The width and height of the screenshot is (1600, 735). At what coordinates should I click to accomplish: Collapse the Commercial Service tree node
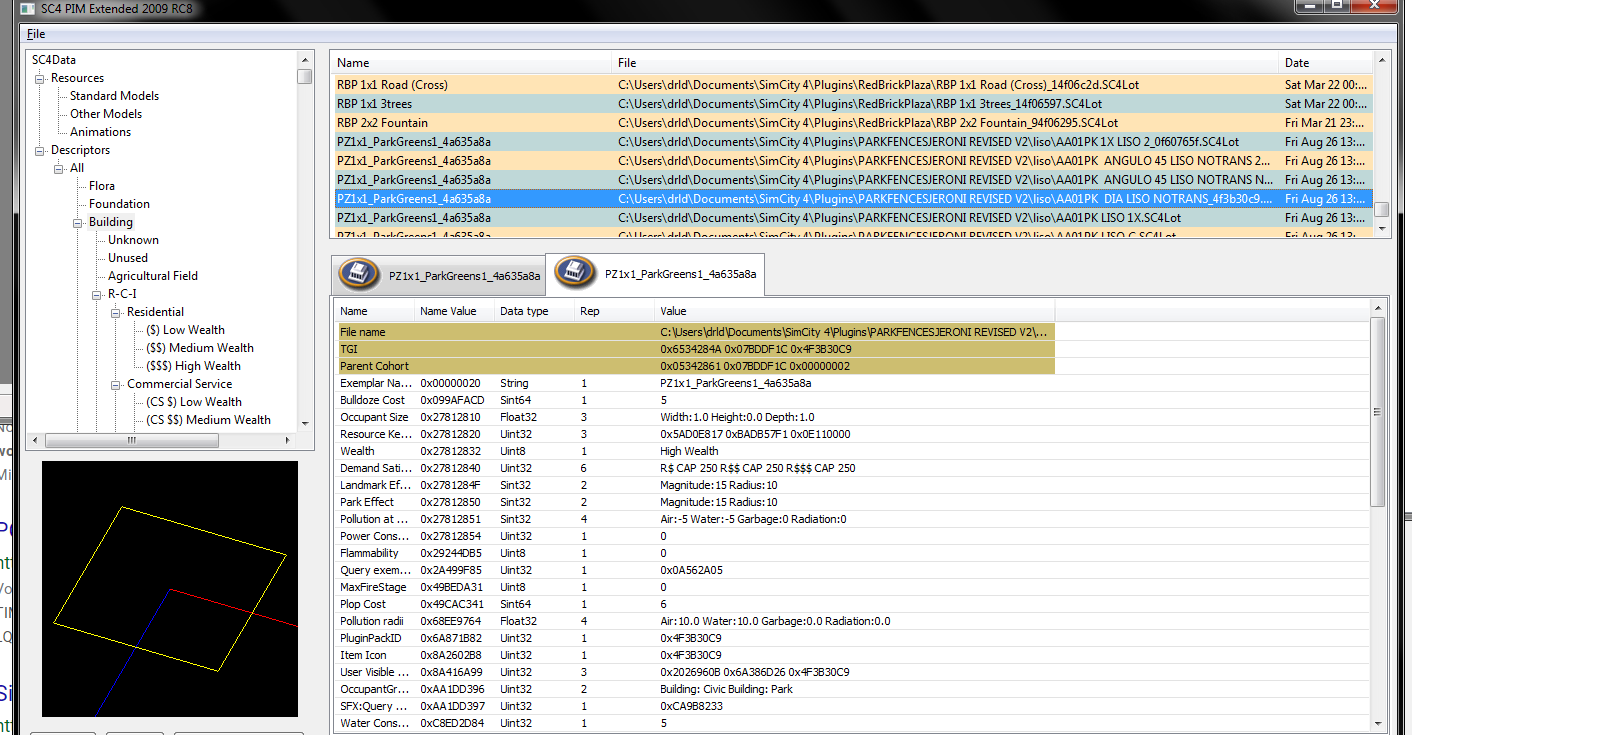[116, 384]
